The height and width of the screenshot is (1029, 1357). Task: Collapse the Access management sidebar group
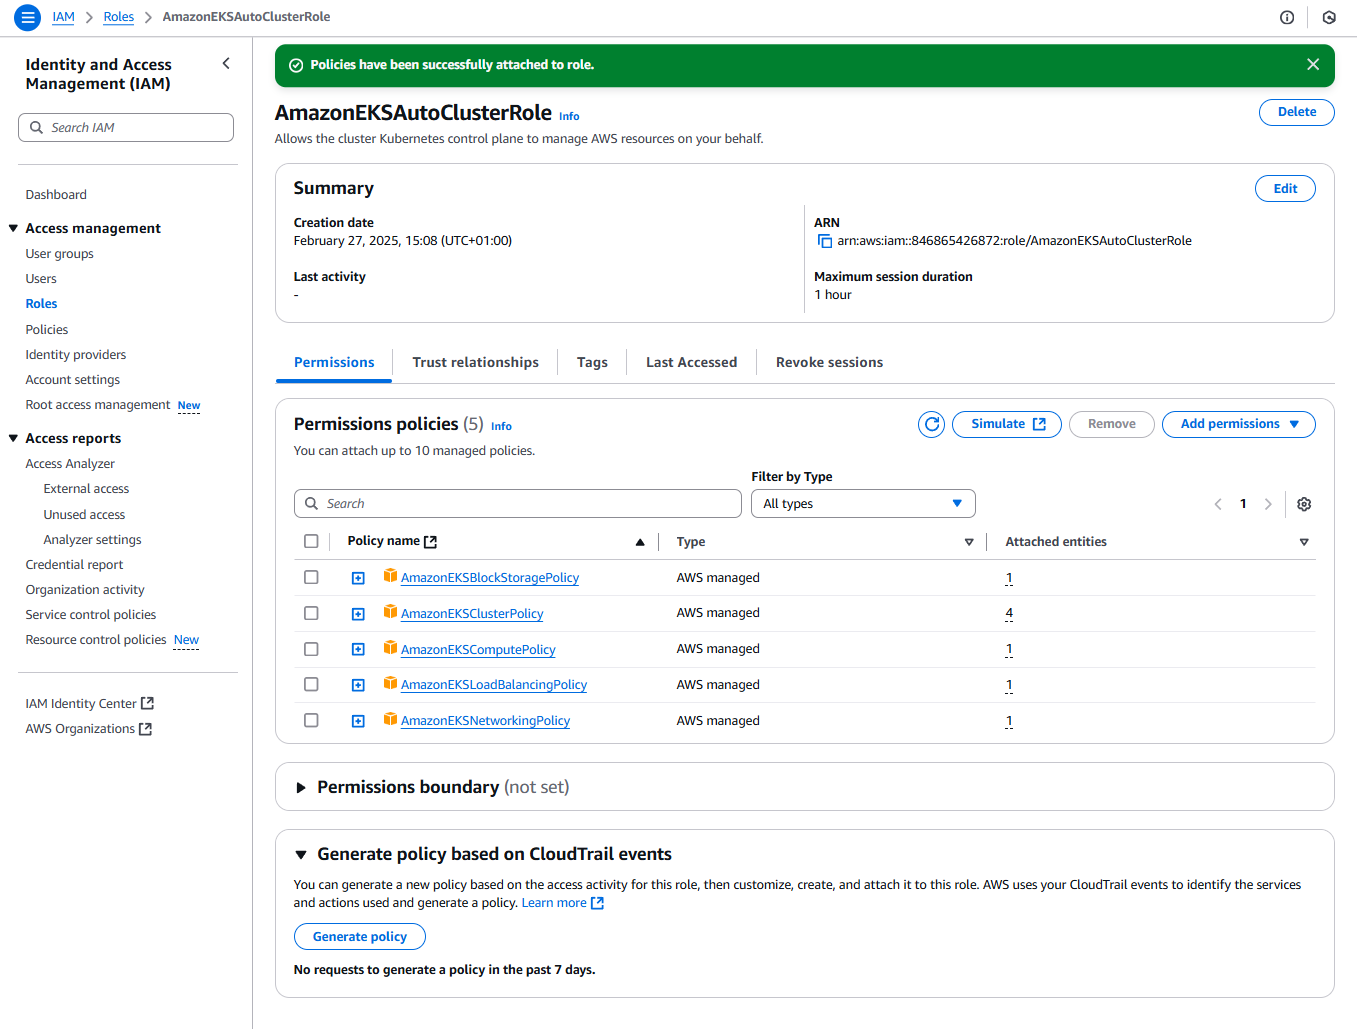pos(14,228)
